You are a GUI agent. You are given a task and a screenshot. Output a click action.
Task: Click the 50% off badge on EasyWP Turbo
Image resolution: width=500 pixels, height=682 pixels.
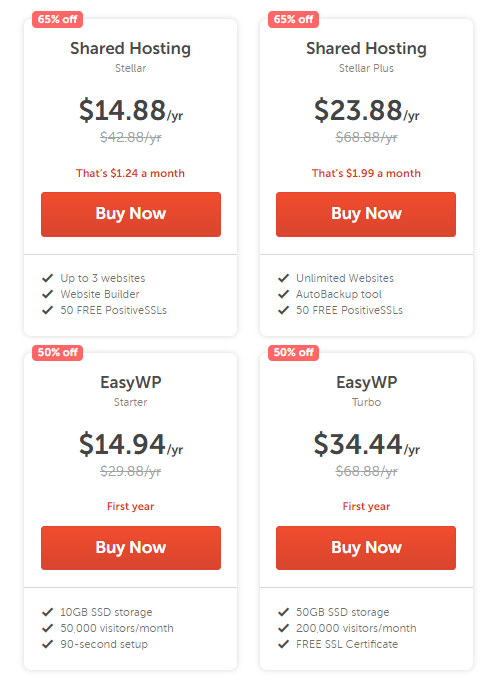coord(293,352)
